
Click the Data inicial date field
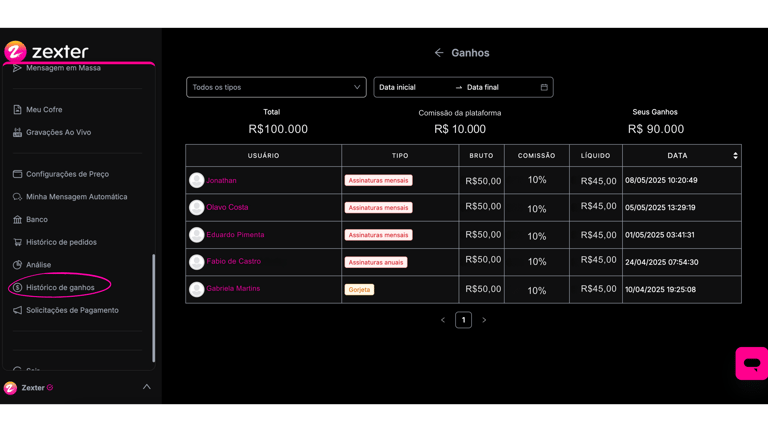[x=412, y=88]
